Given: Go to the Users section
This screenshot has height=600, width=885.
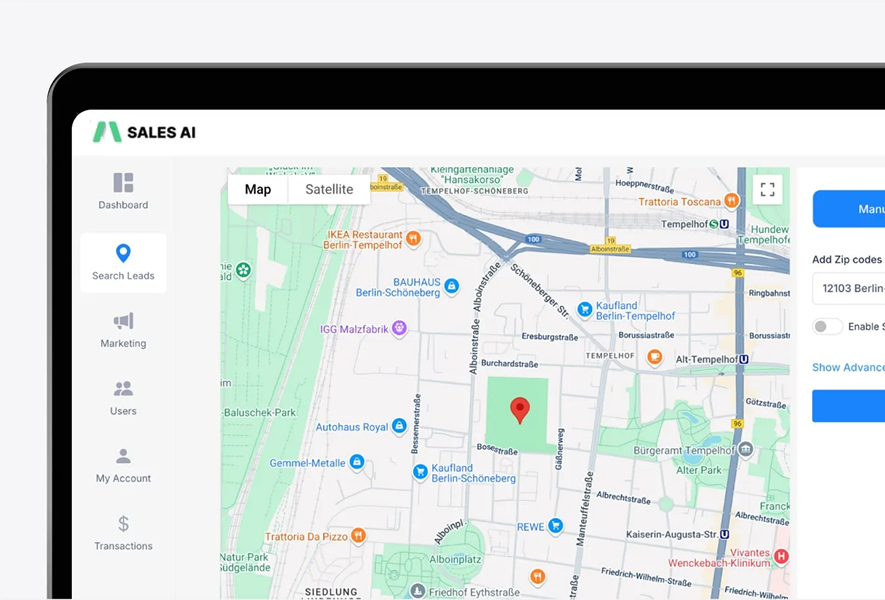Looking at the screenshot, I should click(123, 398).
